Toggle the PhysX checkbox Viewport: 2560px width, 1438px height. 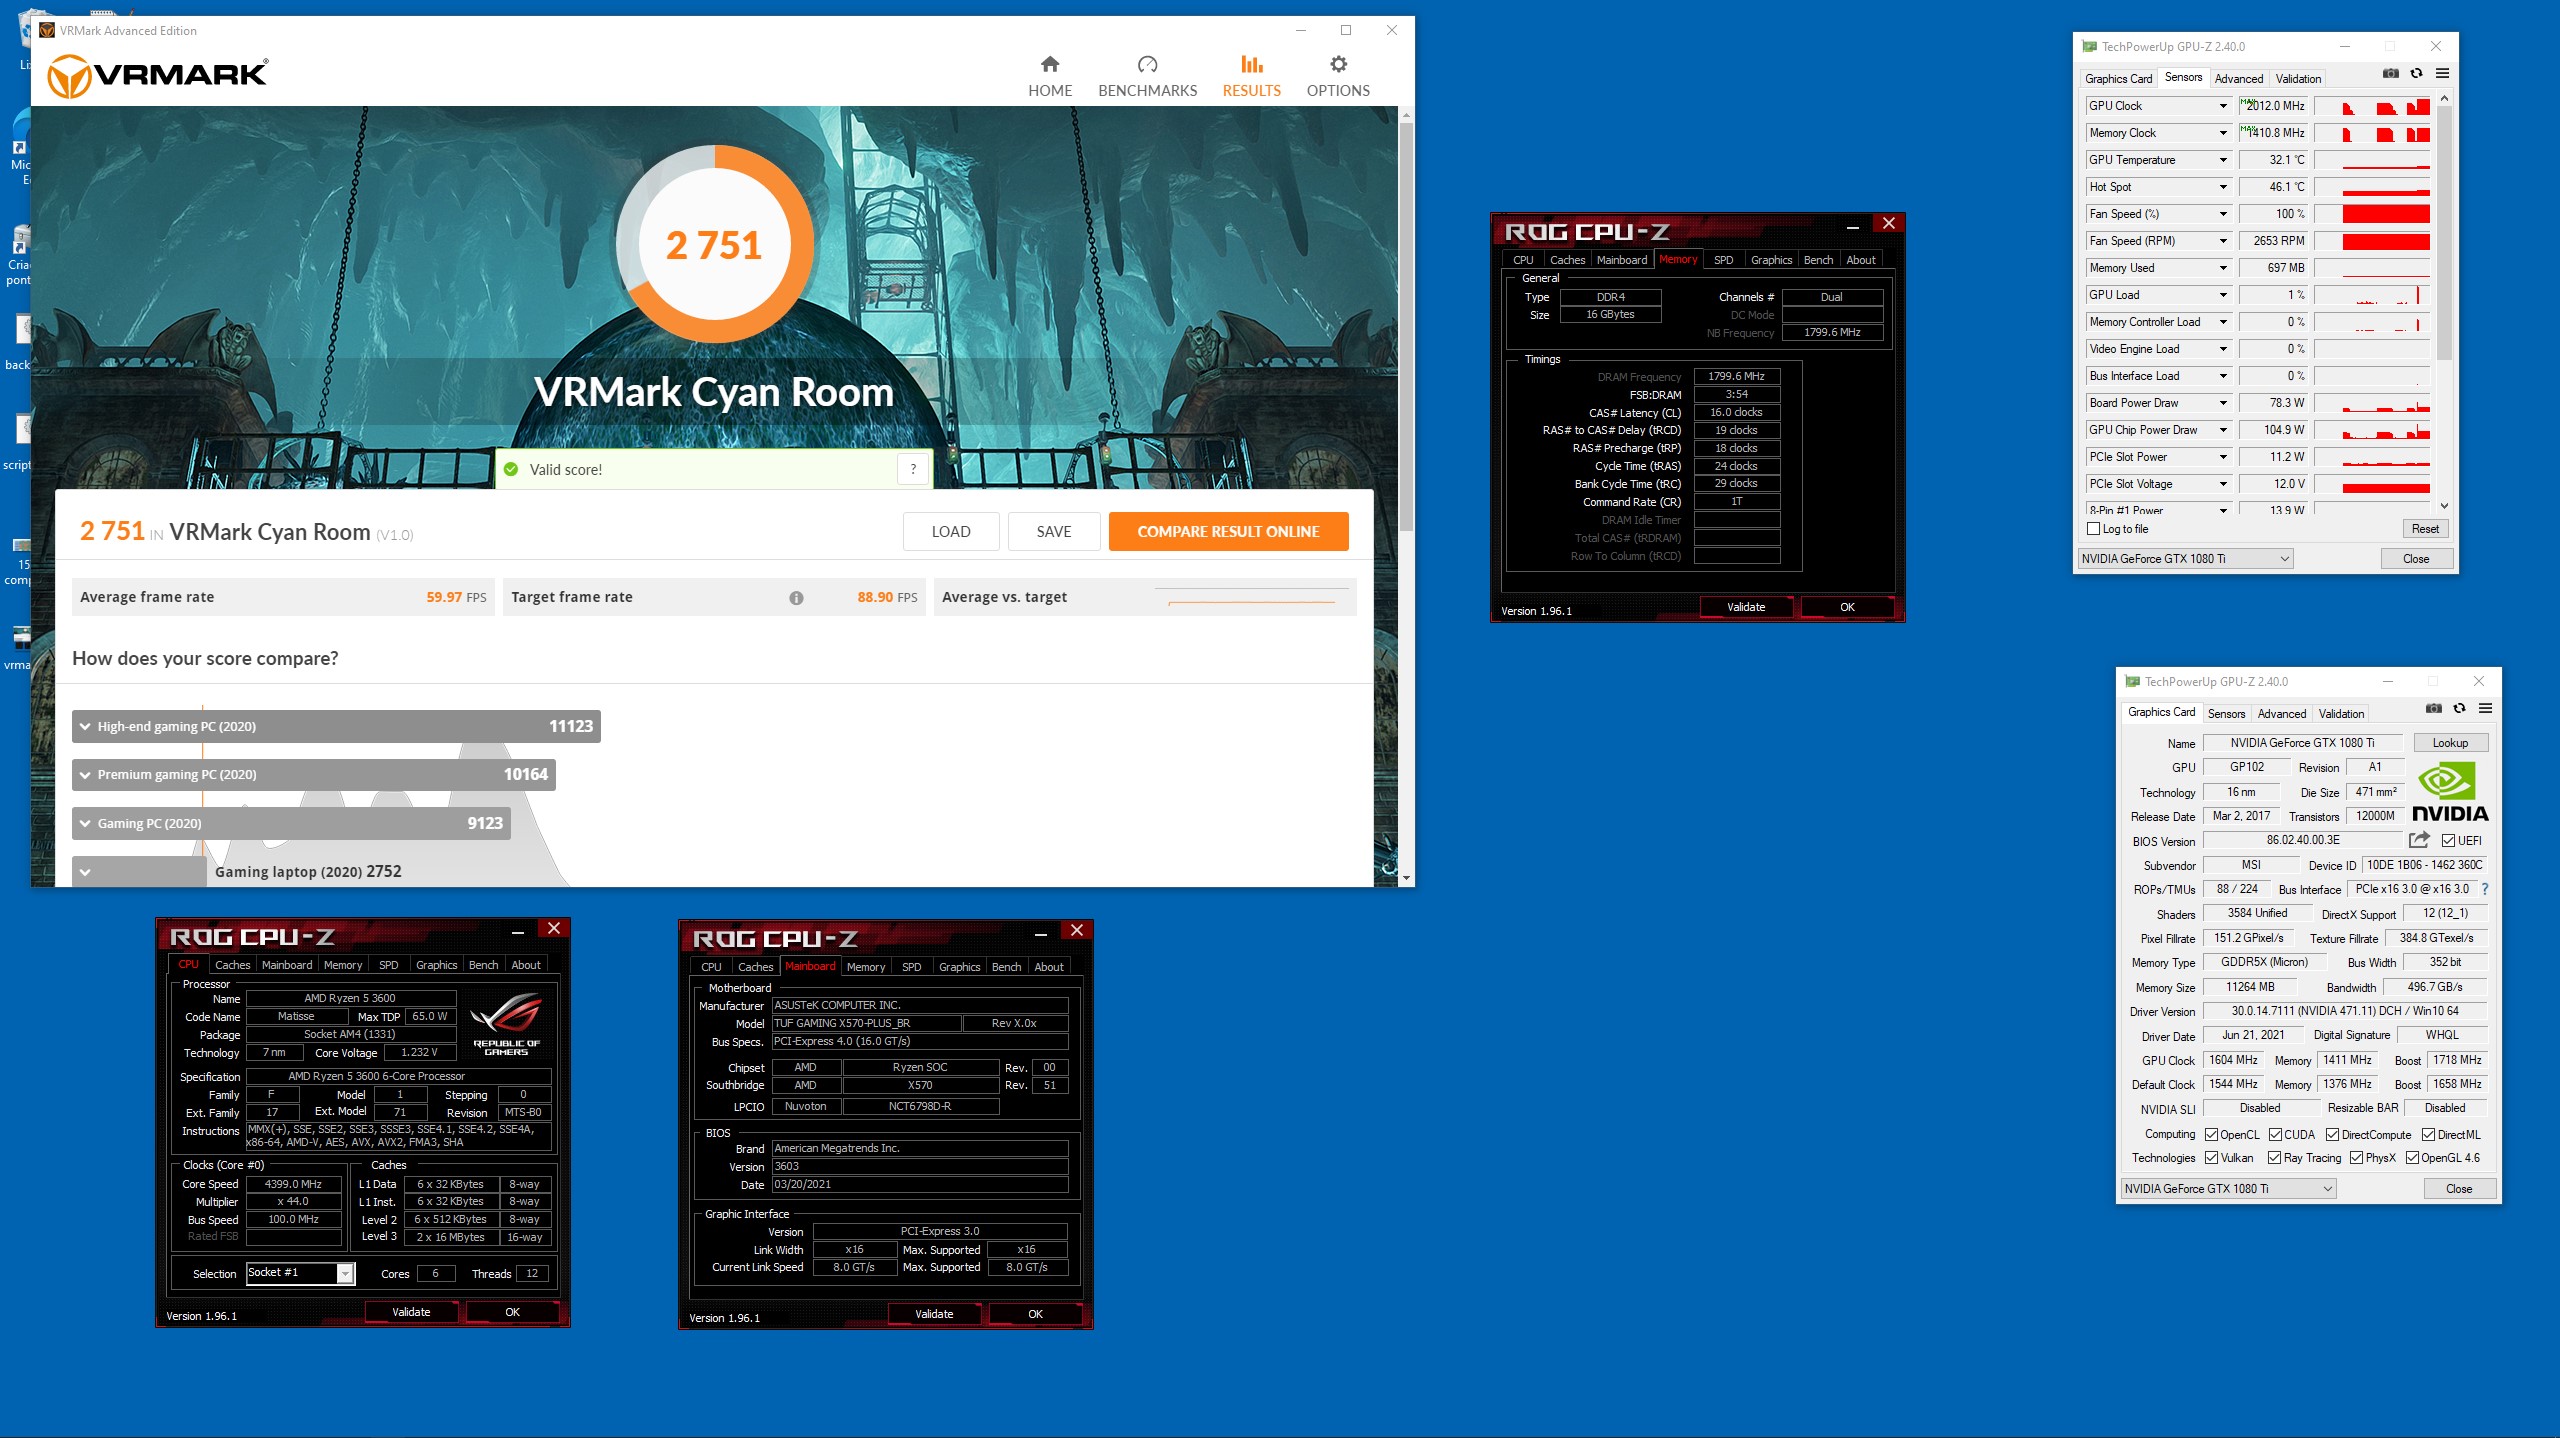click(2356, 1158)
